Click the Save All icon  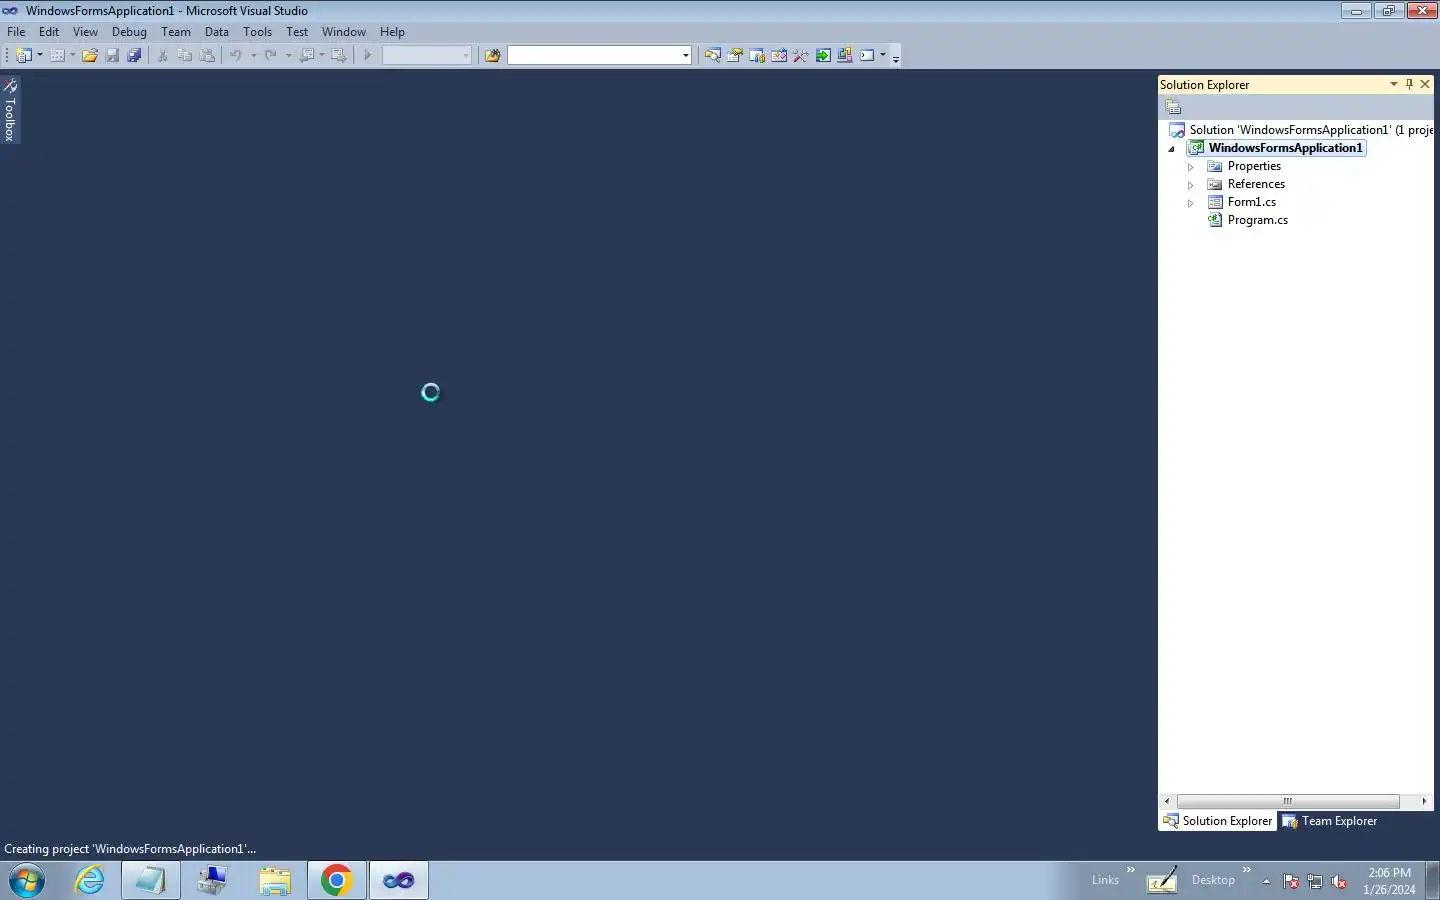[x=134, y=55]
